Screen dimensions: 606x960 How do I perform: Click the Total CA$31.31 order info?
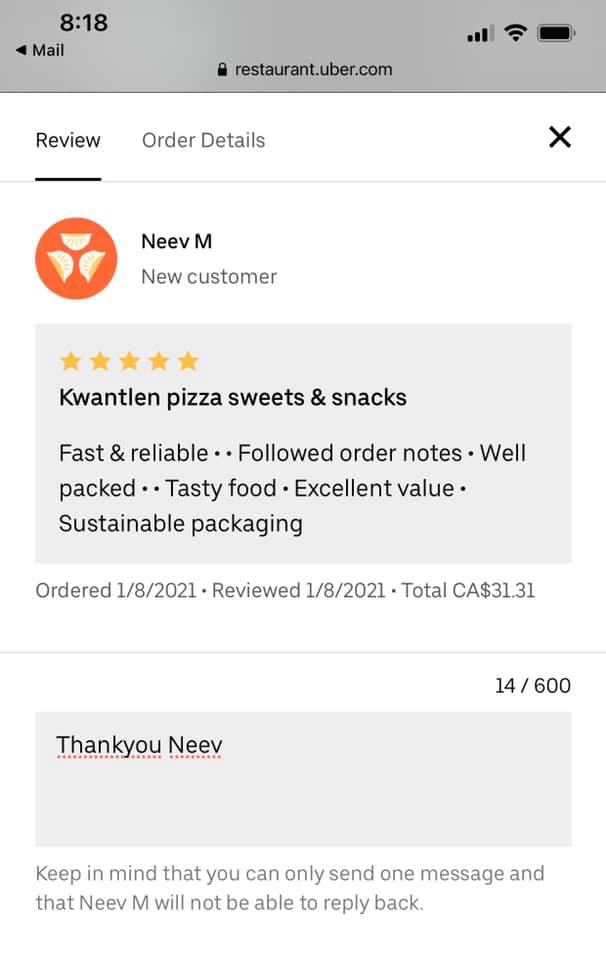[x=468, y=591]
